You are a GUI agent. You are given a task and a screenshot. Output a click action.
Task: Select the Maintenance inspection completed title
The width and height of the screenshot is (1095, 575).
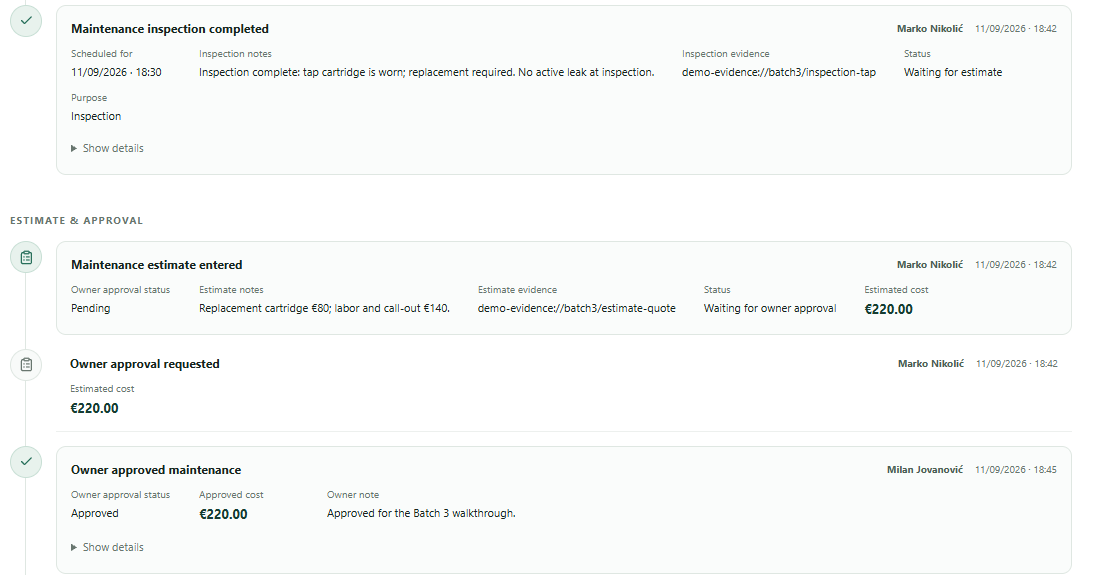(x=170, y=29)
